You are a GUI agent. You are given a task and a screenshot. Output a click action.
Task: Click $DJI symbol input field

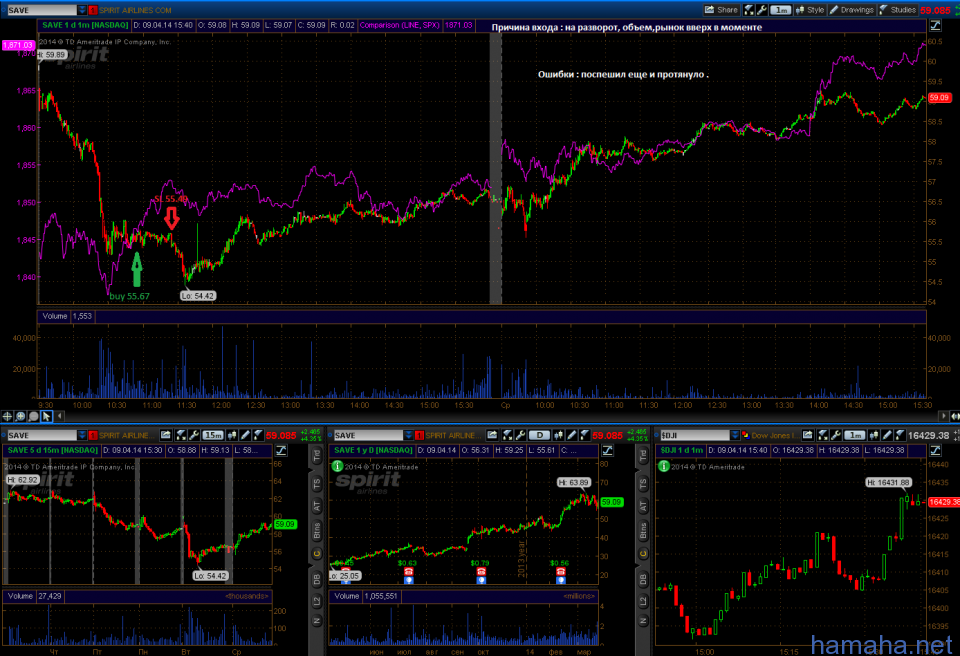695,435
